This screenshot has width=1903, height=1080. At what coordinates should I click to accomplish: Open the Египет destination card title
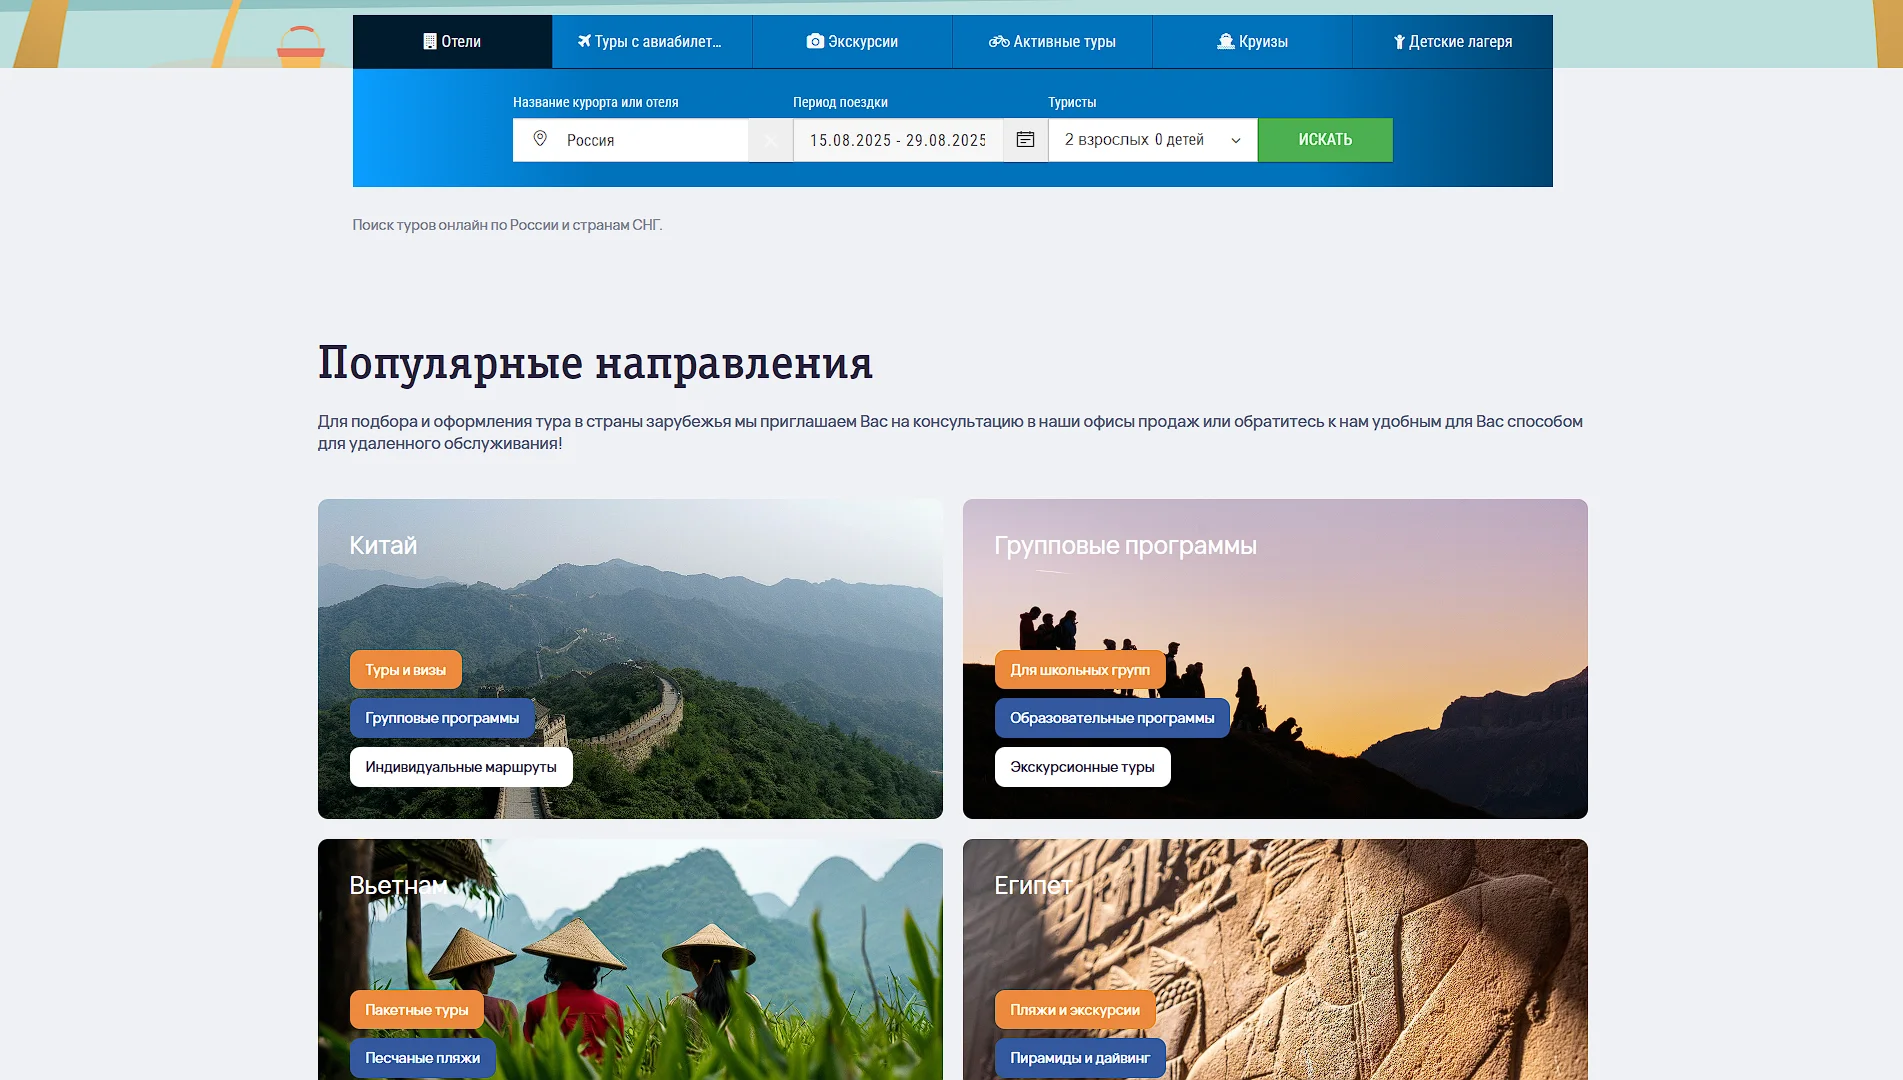(x=1033, y=886)
